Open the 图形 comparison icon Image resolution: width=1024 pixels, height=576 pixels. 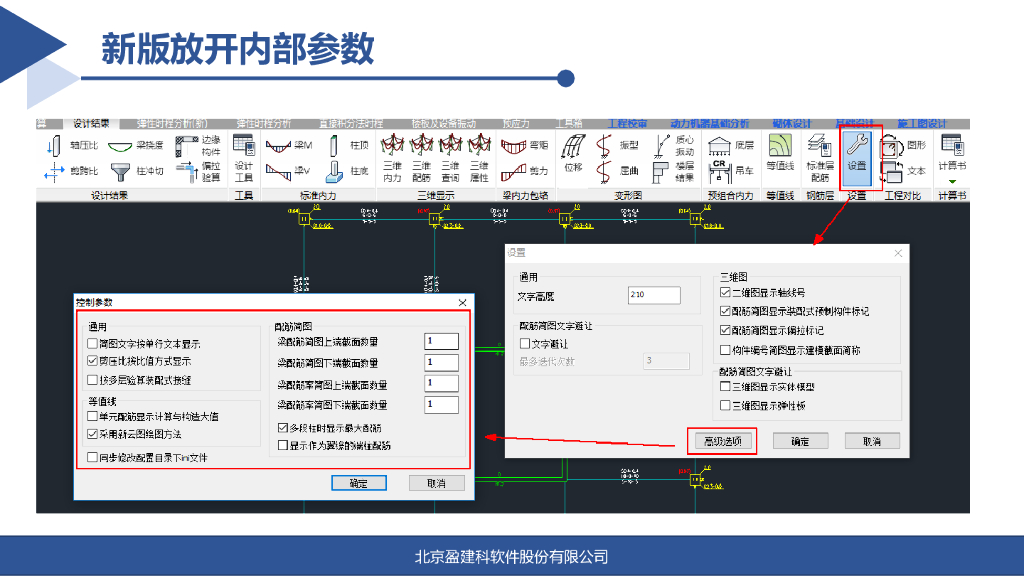coord(891,146)
